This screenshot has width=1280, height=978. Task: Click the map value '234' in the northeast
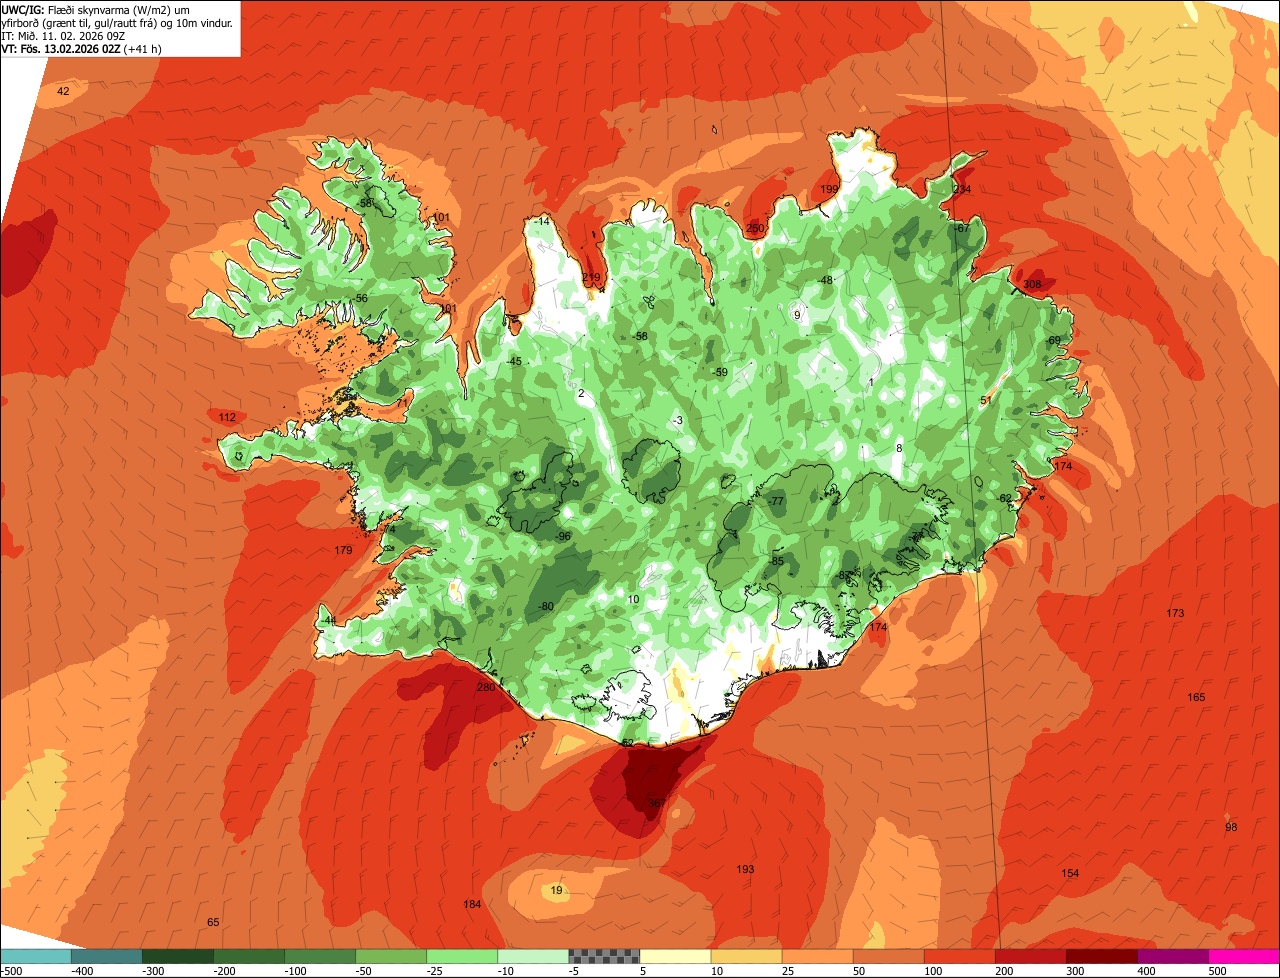click(x=962, y=189)
